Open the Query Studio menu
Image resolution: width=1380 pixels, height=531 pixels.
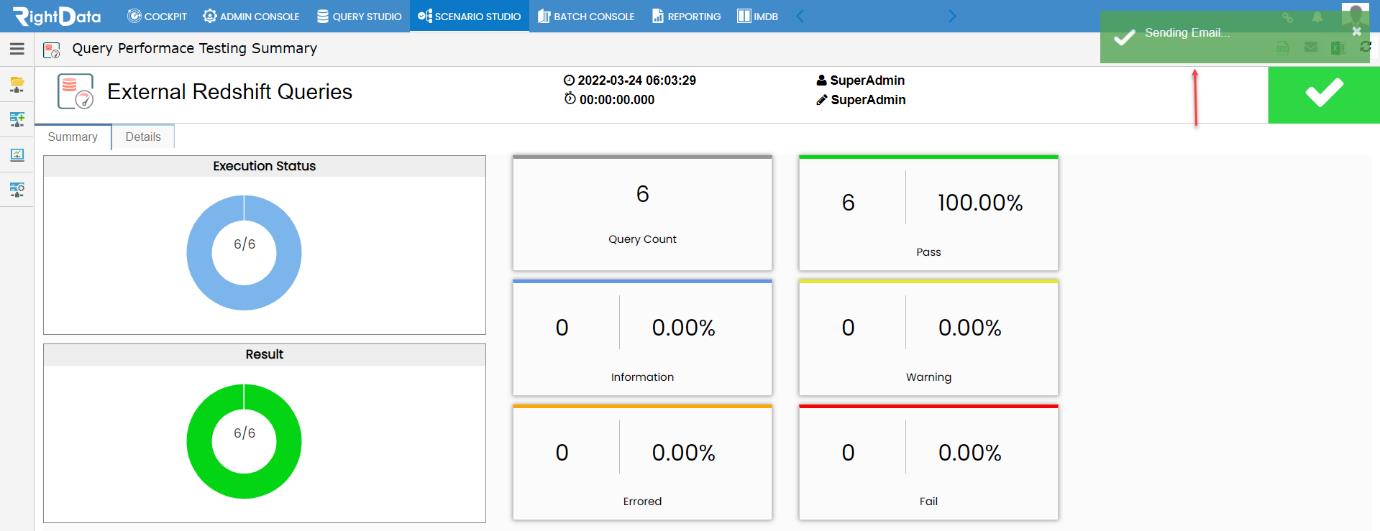click(x=359, y=16)
